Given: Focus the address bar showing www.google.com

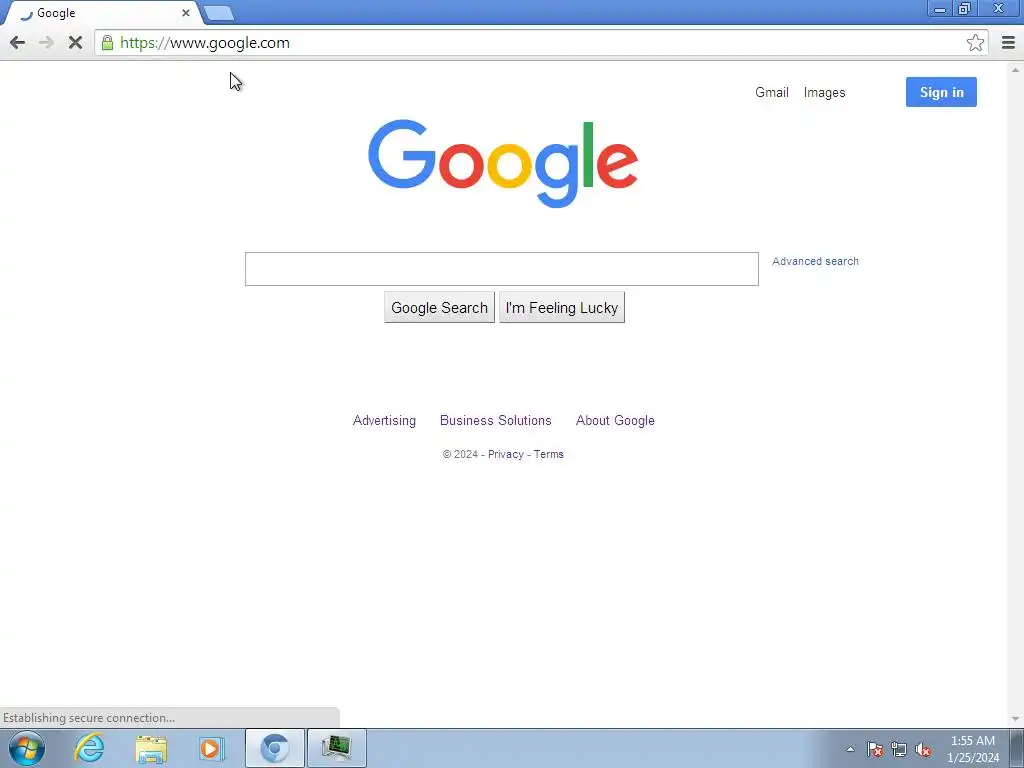Looking at the screenshot, I should point(541,43).
